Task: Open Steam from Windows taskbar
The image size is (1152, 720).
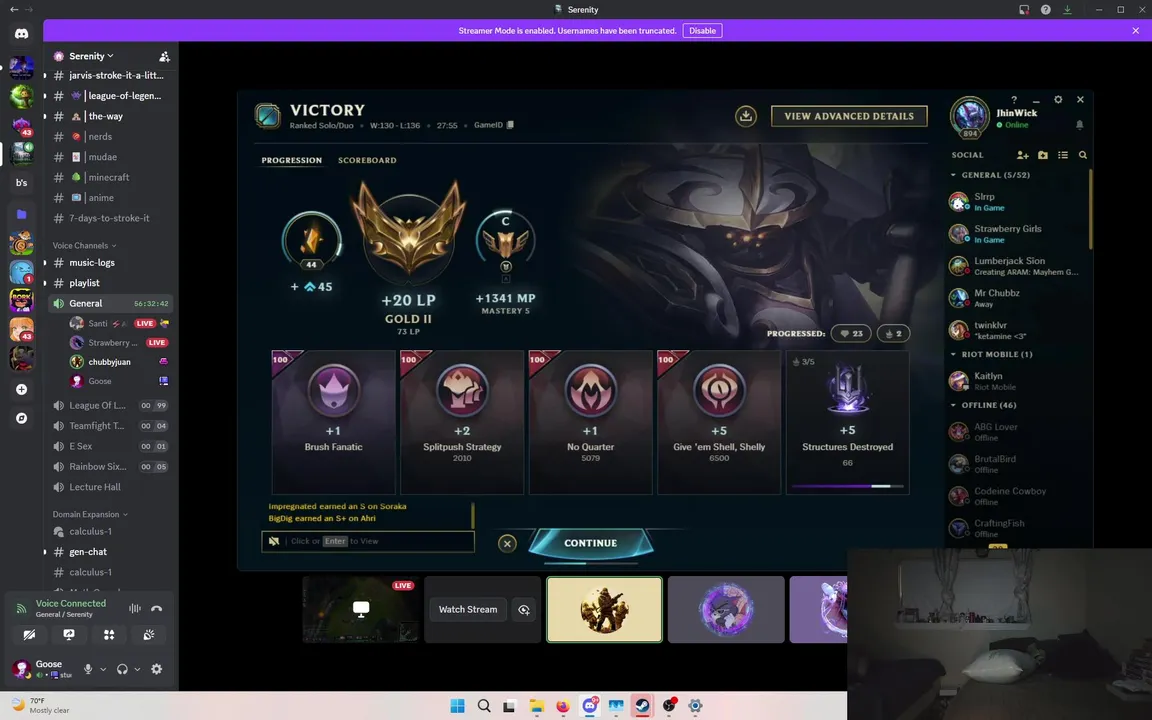Action: pyautogui.click(x=642, y=706)
